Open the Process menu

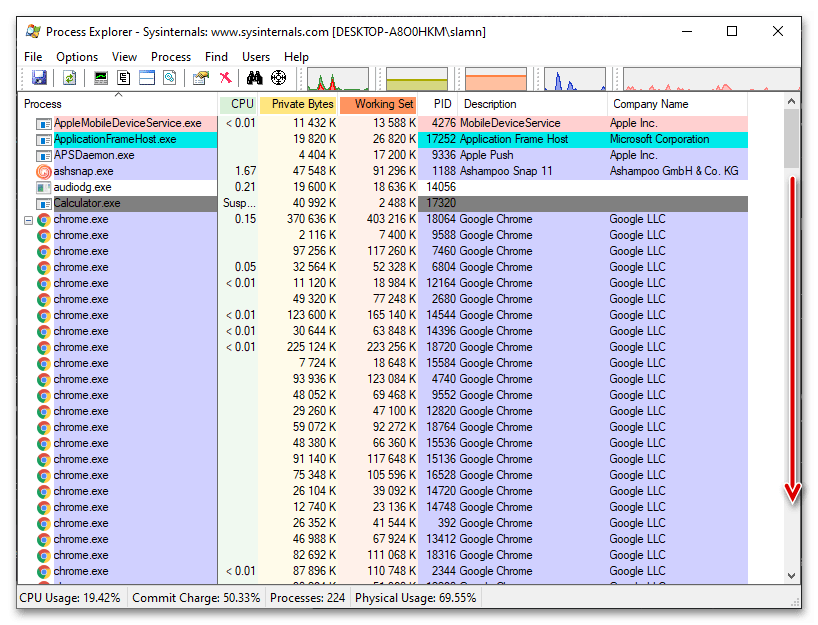pyautogui.click(x=171, y=57)
